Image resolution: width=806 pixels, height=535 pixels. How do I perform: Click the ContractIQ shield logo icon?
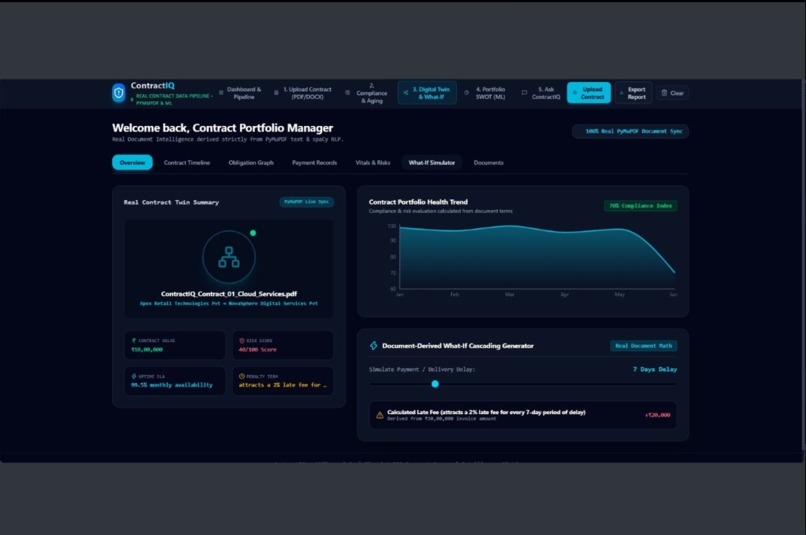(x=119, y=93)
